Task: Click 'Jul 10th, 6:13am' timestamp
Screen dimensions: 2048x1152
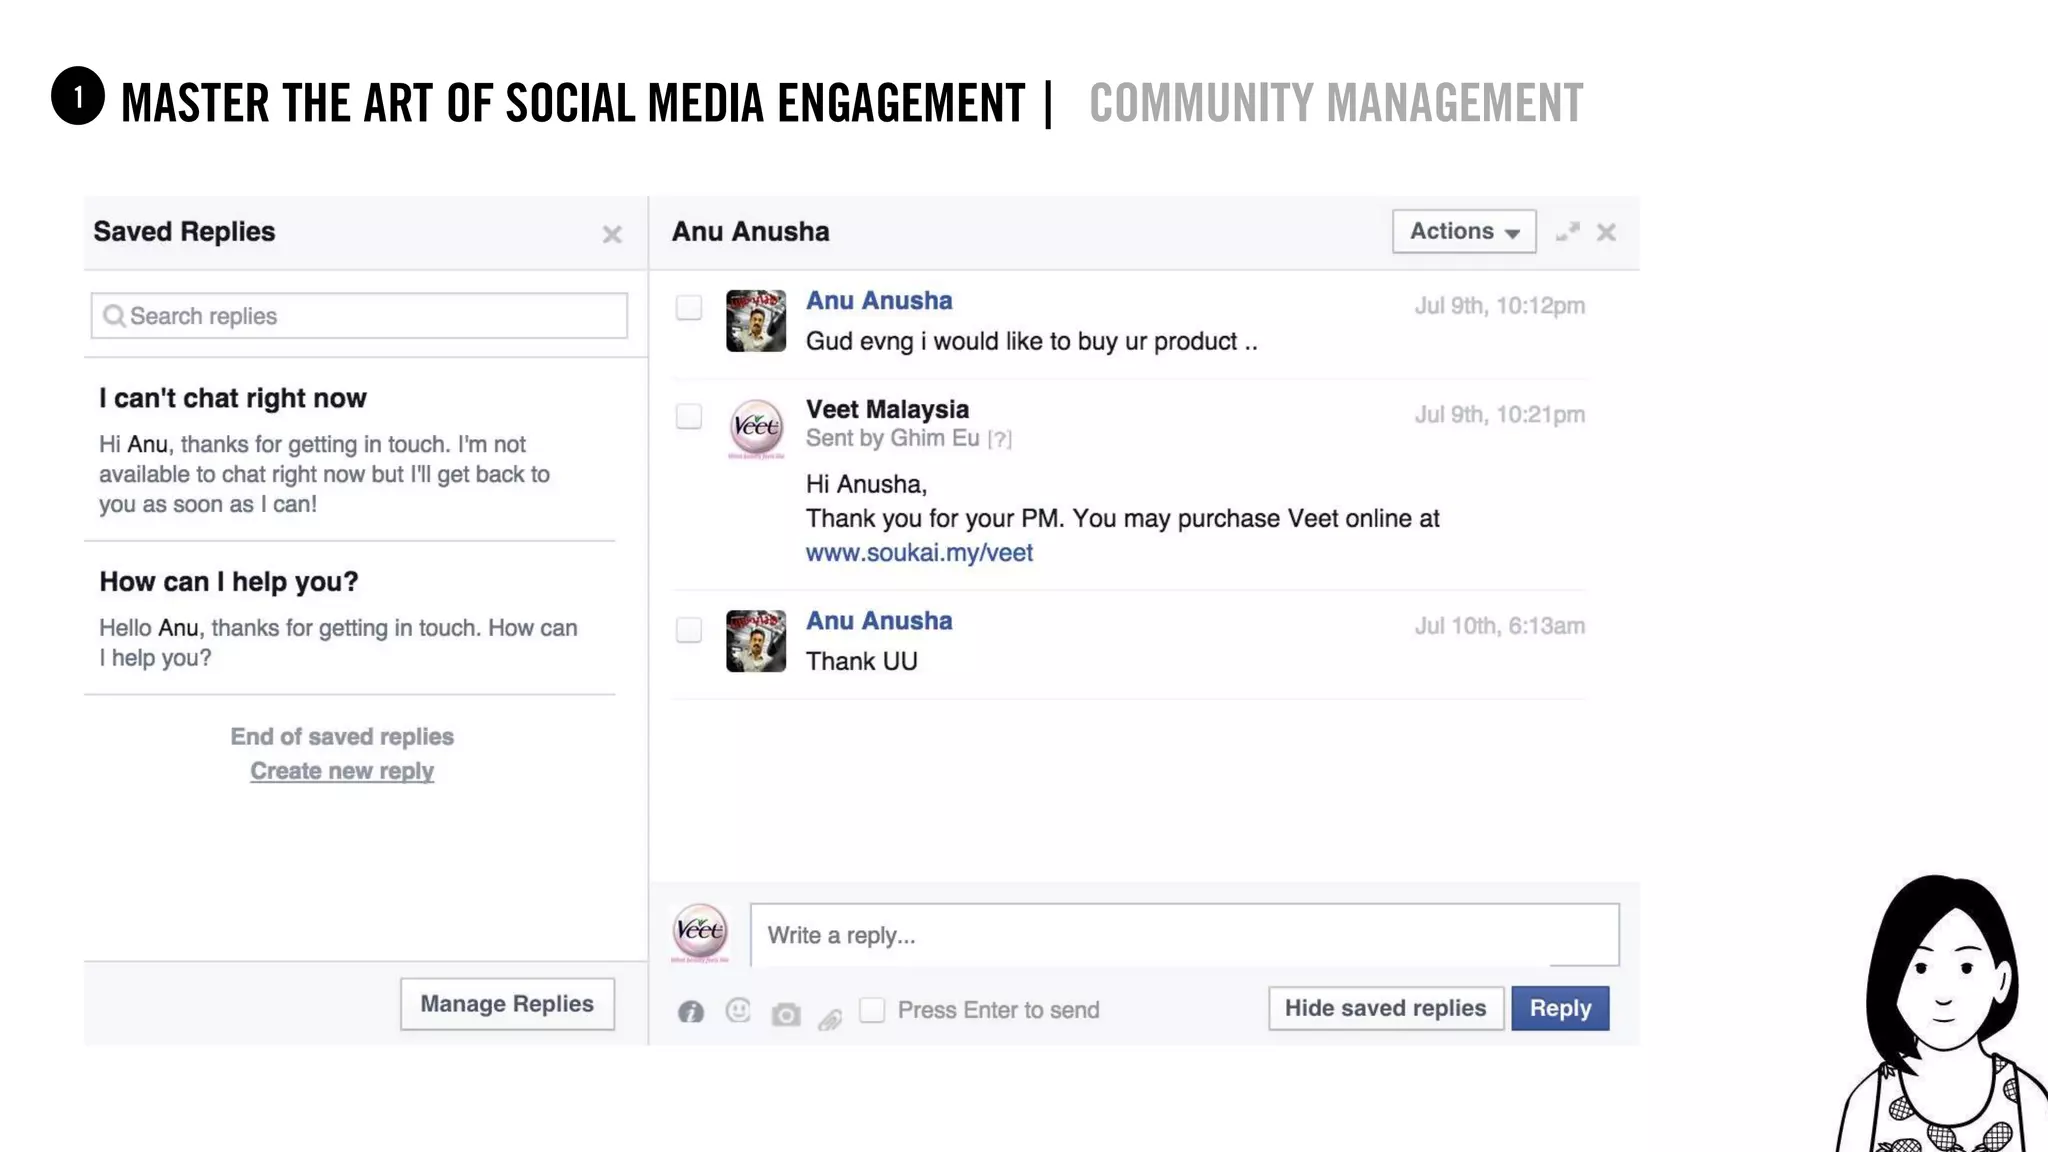Action: (x=1499, y=626)
